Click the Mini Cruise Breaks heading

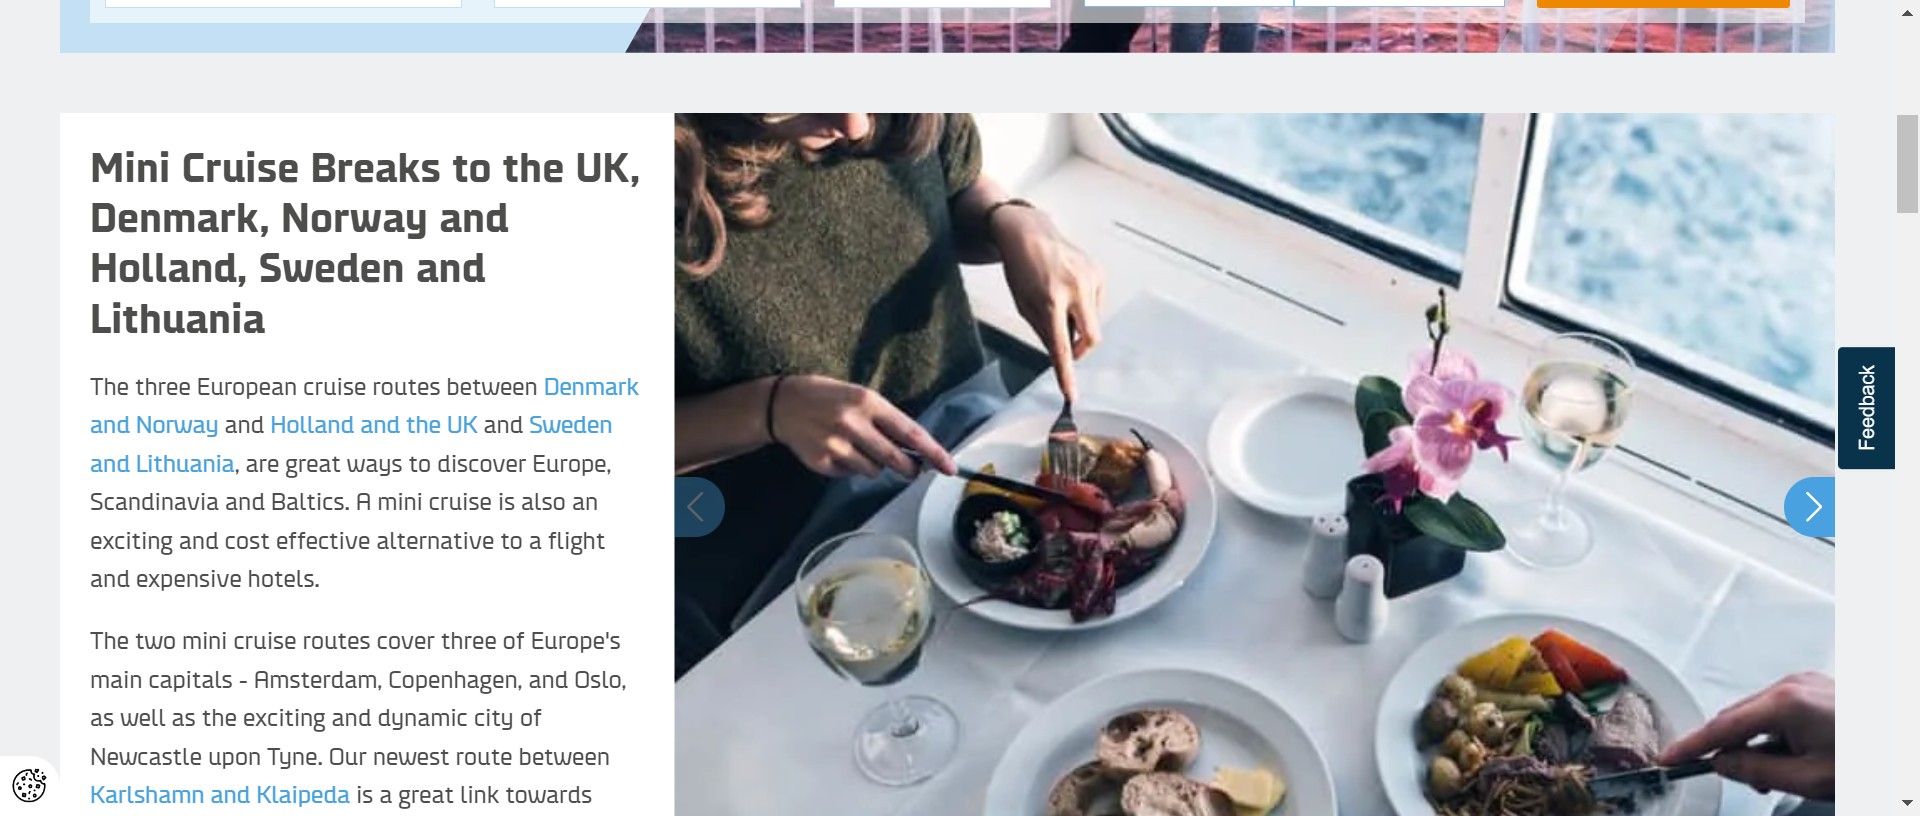pyautogui.click(x=366, y=243)
